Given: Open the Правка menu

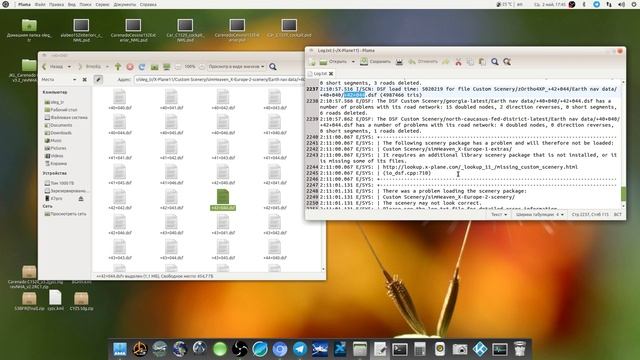Looking at the screenshot, I should point(56,4).
